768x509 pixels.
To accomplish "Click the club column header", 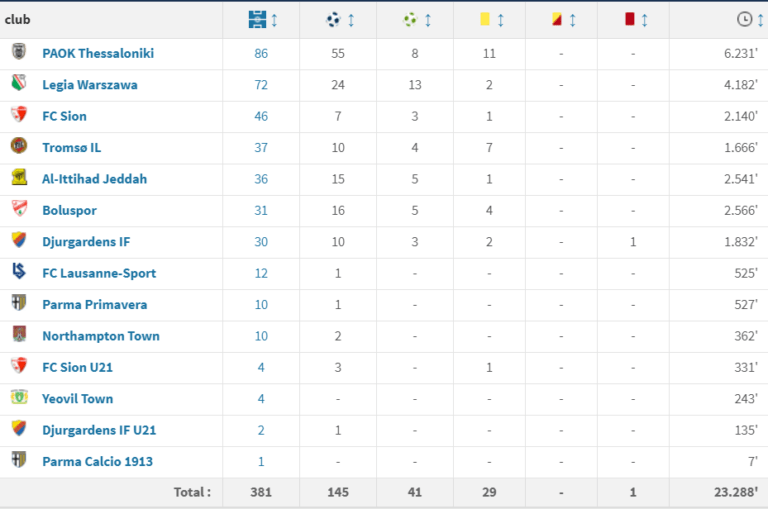I will pos(17,20).
